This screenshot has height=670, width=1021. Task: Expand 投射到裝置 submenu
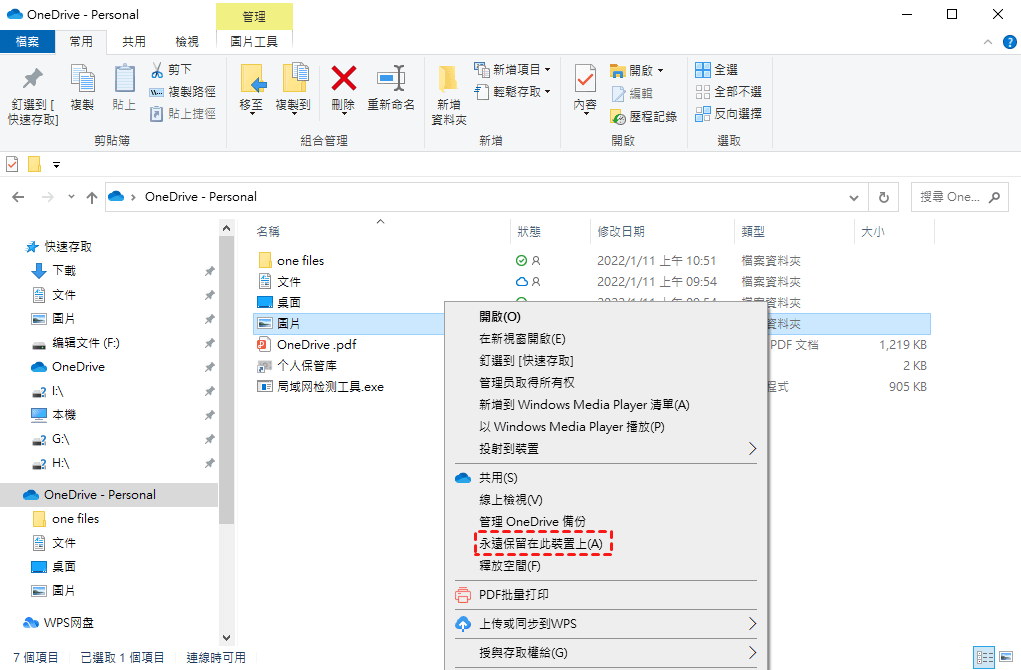606,449
